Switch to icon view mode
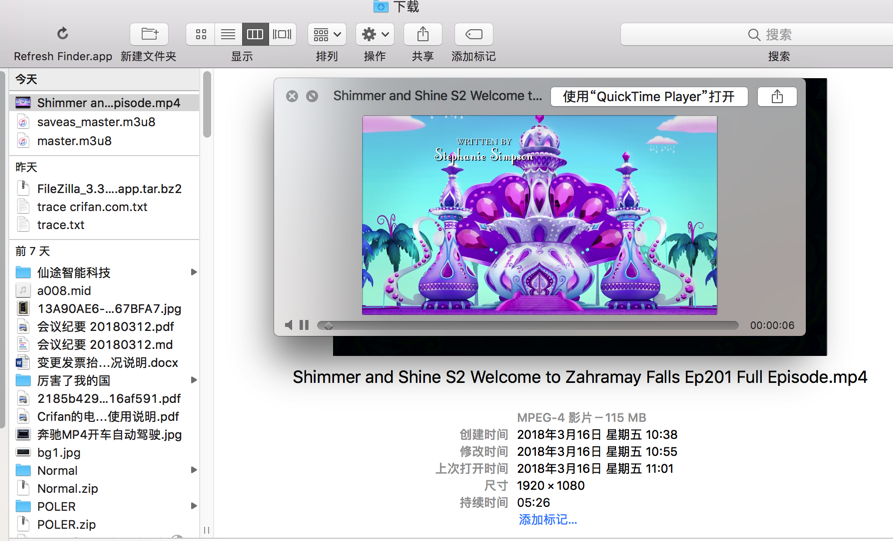The height and width of the screenshot is (541, 893). pos(200,34)
